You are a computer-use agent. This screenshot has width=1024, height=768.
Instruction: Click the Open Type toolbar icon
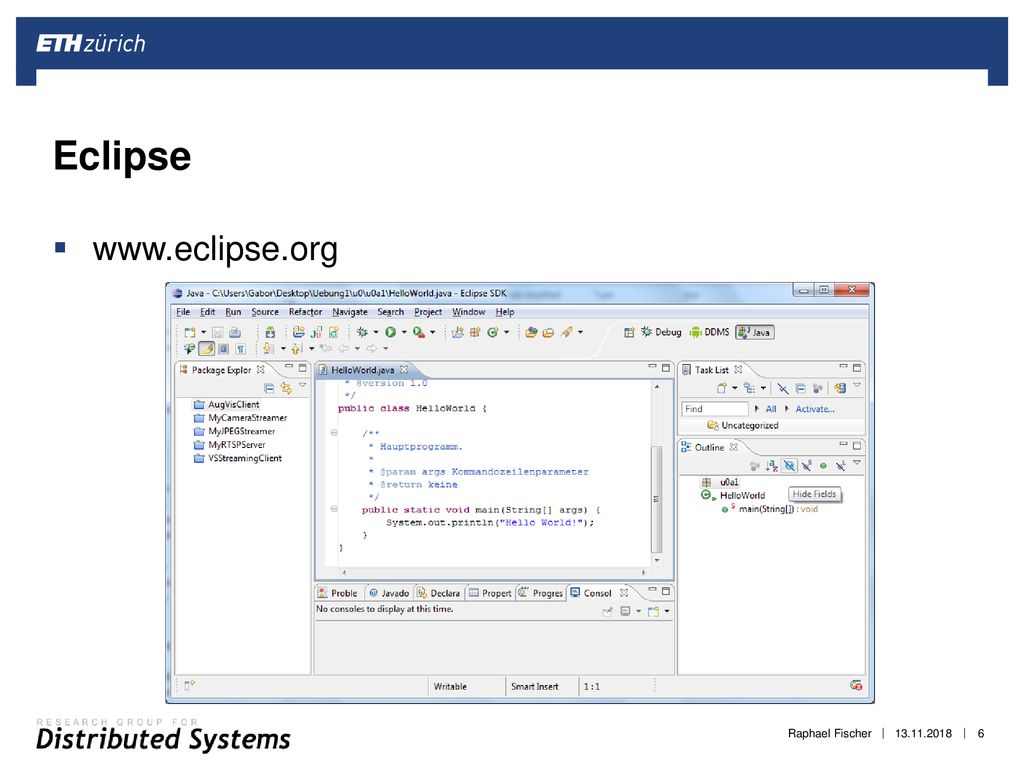(x=531, y=332)
